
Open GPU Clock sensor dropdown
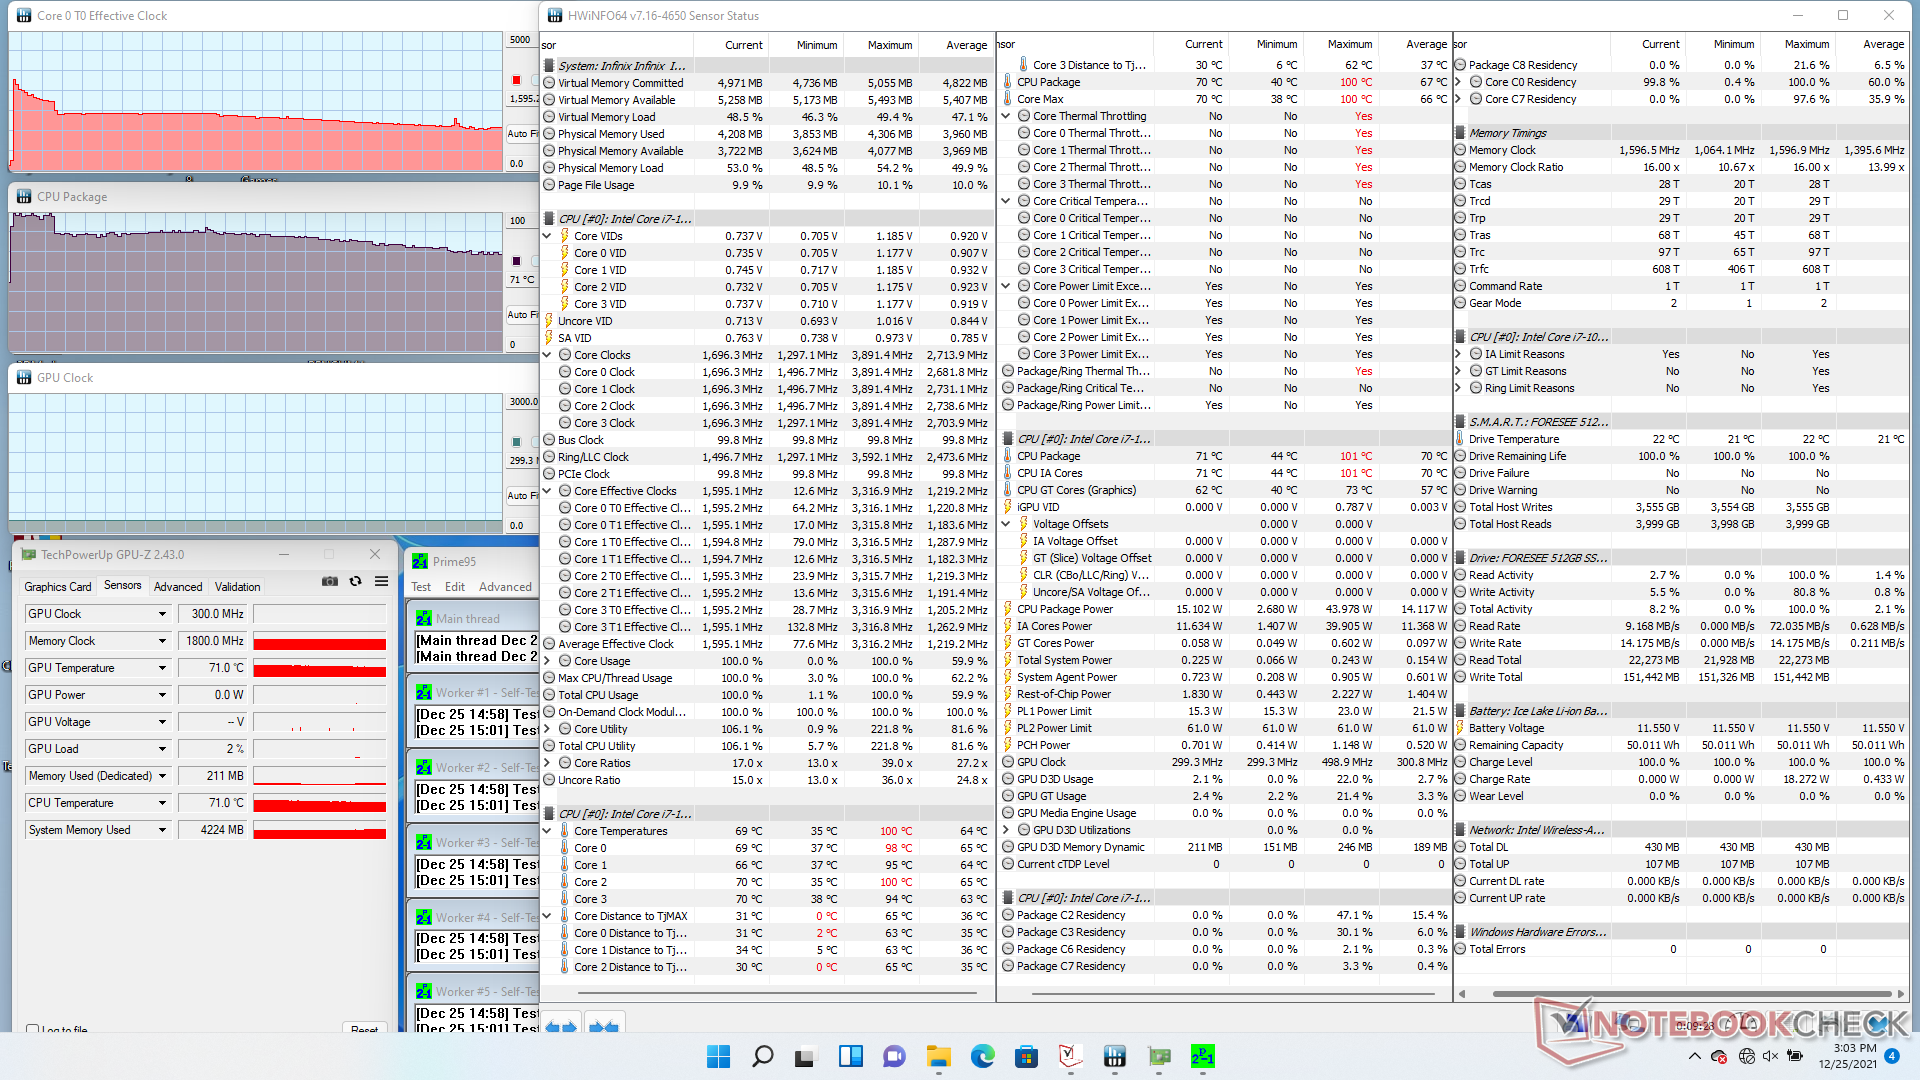pos(162,614)
